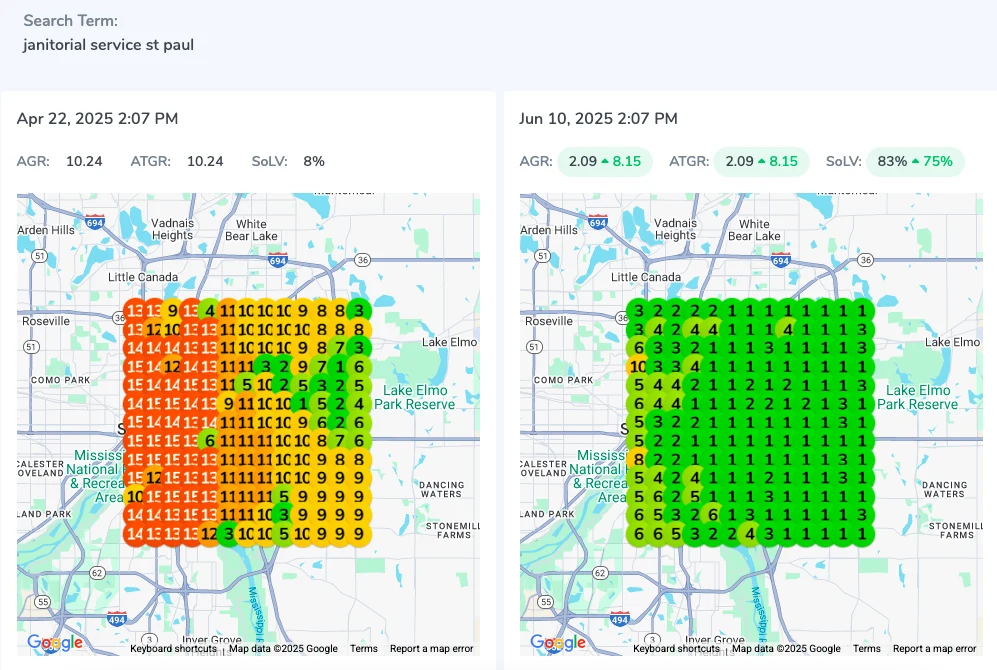Click the Google logo on left map
Viewport: 997px width, 670px height.
[55, 642]
